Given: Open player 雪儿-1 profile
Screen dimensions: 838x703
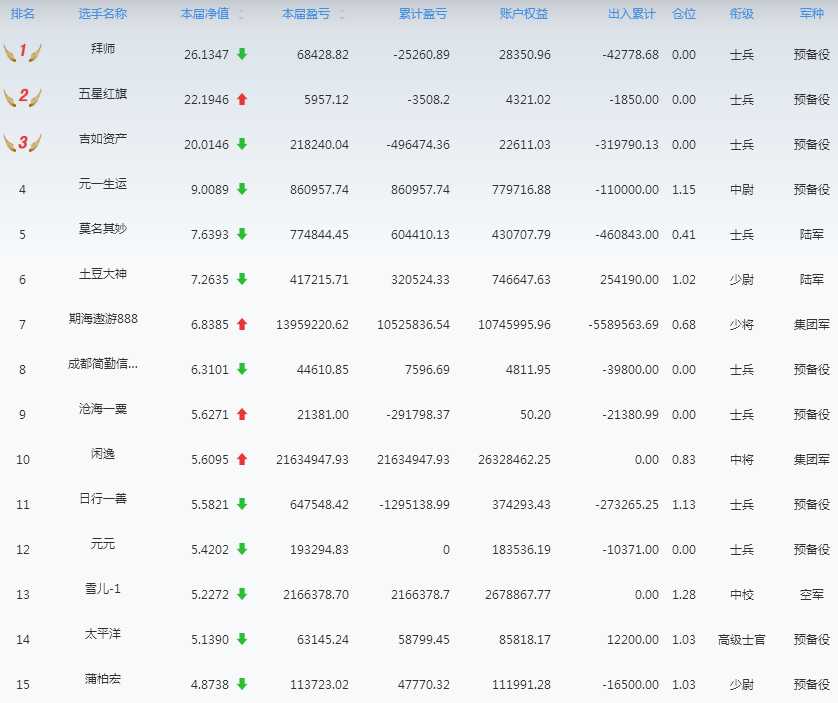Looking at the screenshot, I should [x=103, y=589].
